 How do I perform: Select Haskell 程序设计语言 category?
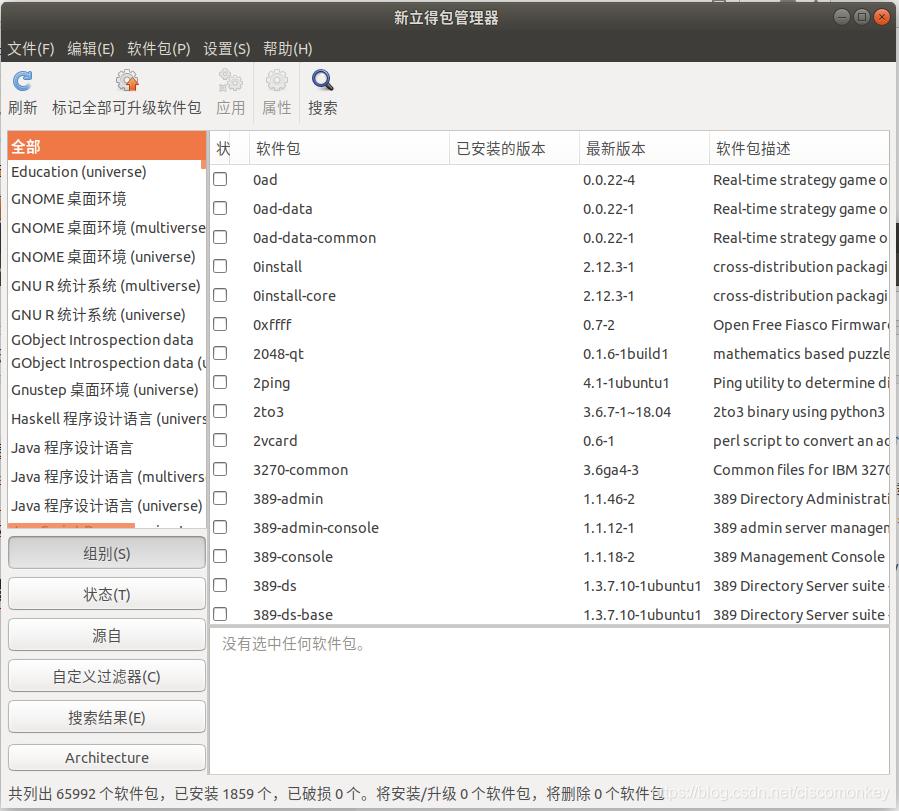coord(107,418)
